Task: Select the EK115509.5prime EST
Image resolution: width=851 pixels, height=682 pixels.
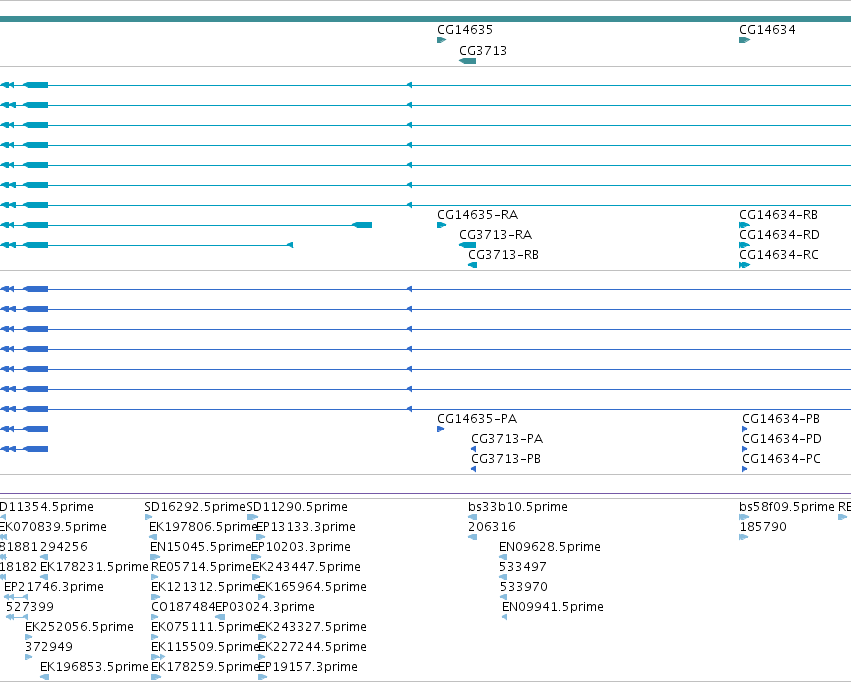Action: 158,657
